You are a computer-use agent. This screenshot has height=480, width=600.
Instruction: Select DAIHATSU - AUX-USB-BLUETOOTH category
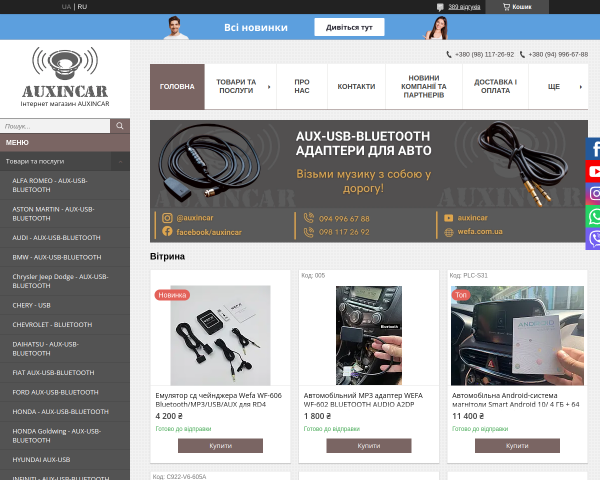click(65, 349)
